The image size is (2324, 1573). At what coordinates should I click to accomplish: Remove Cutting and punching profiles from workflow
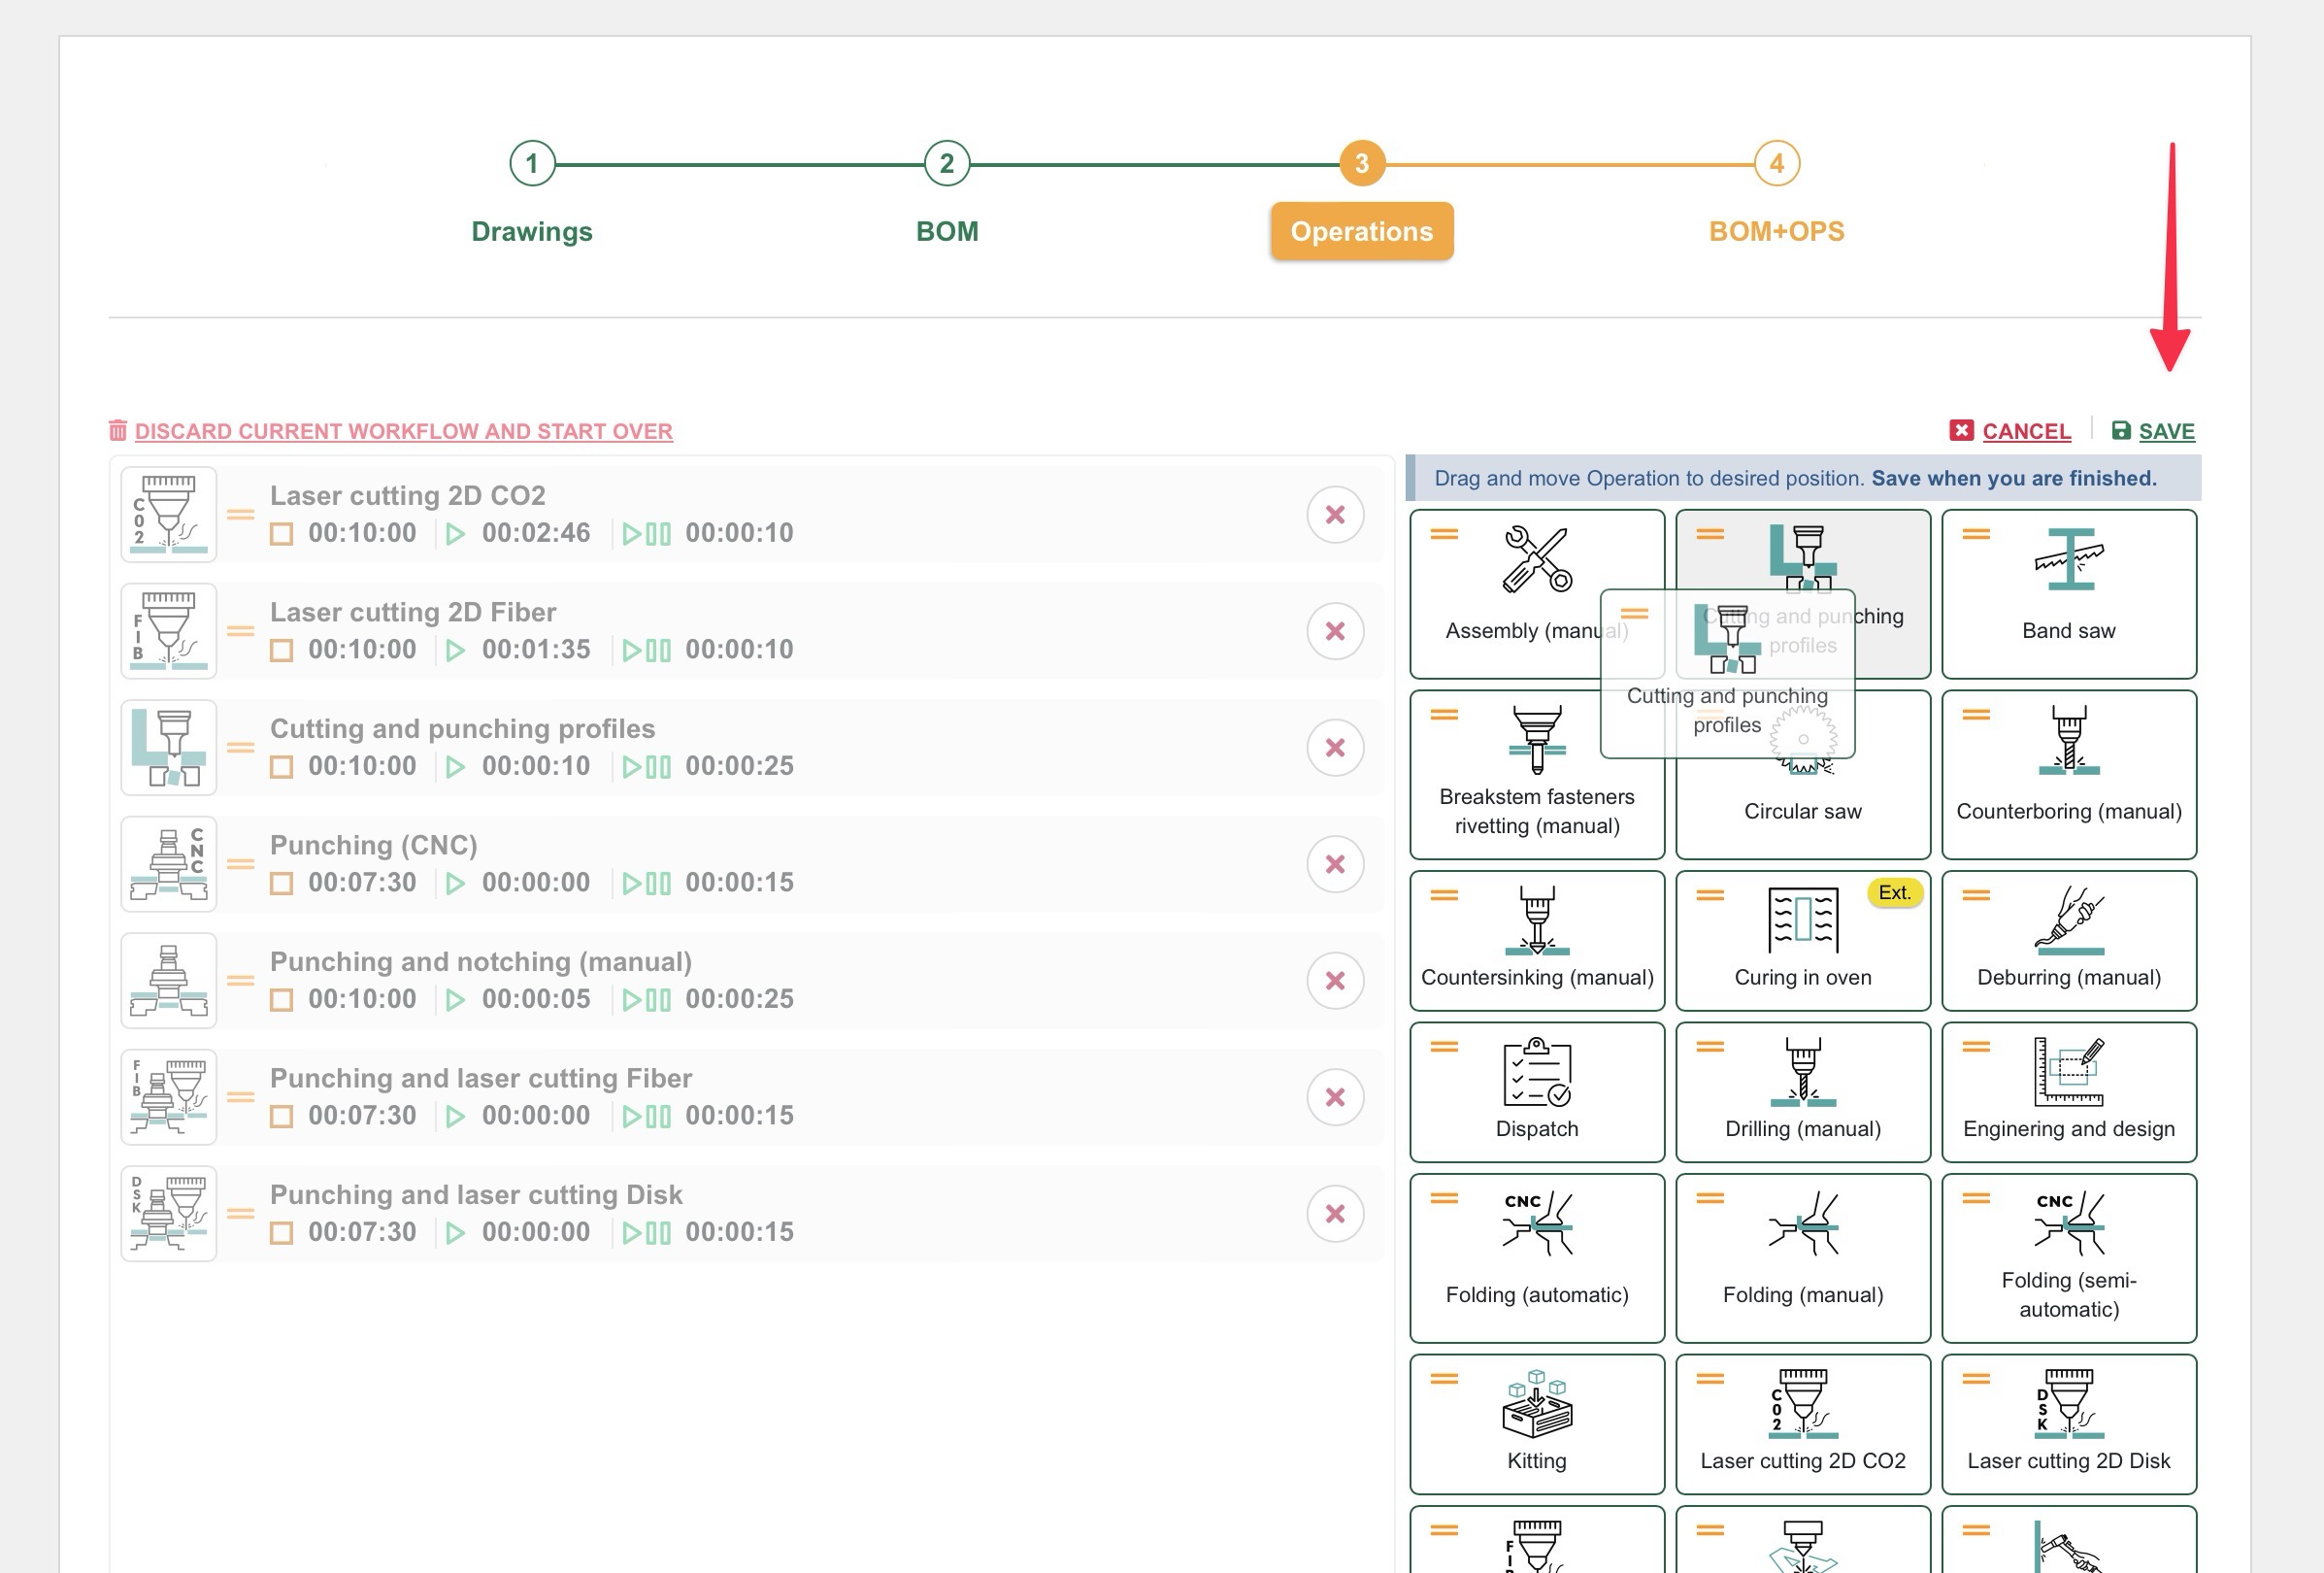pos(1334,747)
